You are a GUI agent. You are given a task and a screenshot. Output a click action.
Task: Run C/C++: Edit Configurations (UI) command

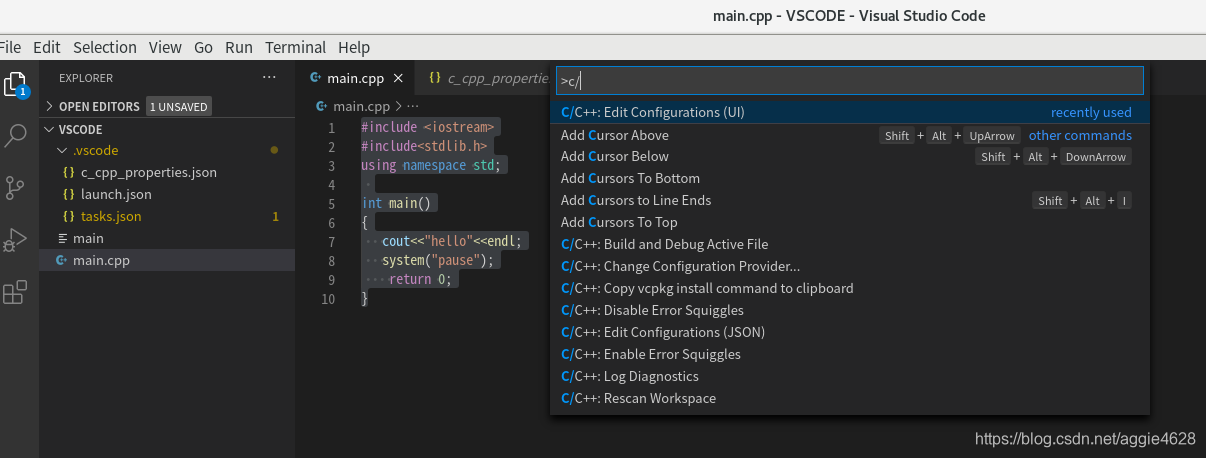850,112
